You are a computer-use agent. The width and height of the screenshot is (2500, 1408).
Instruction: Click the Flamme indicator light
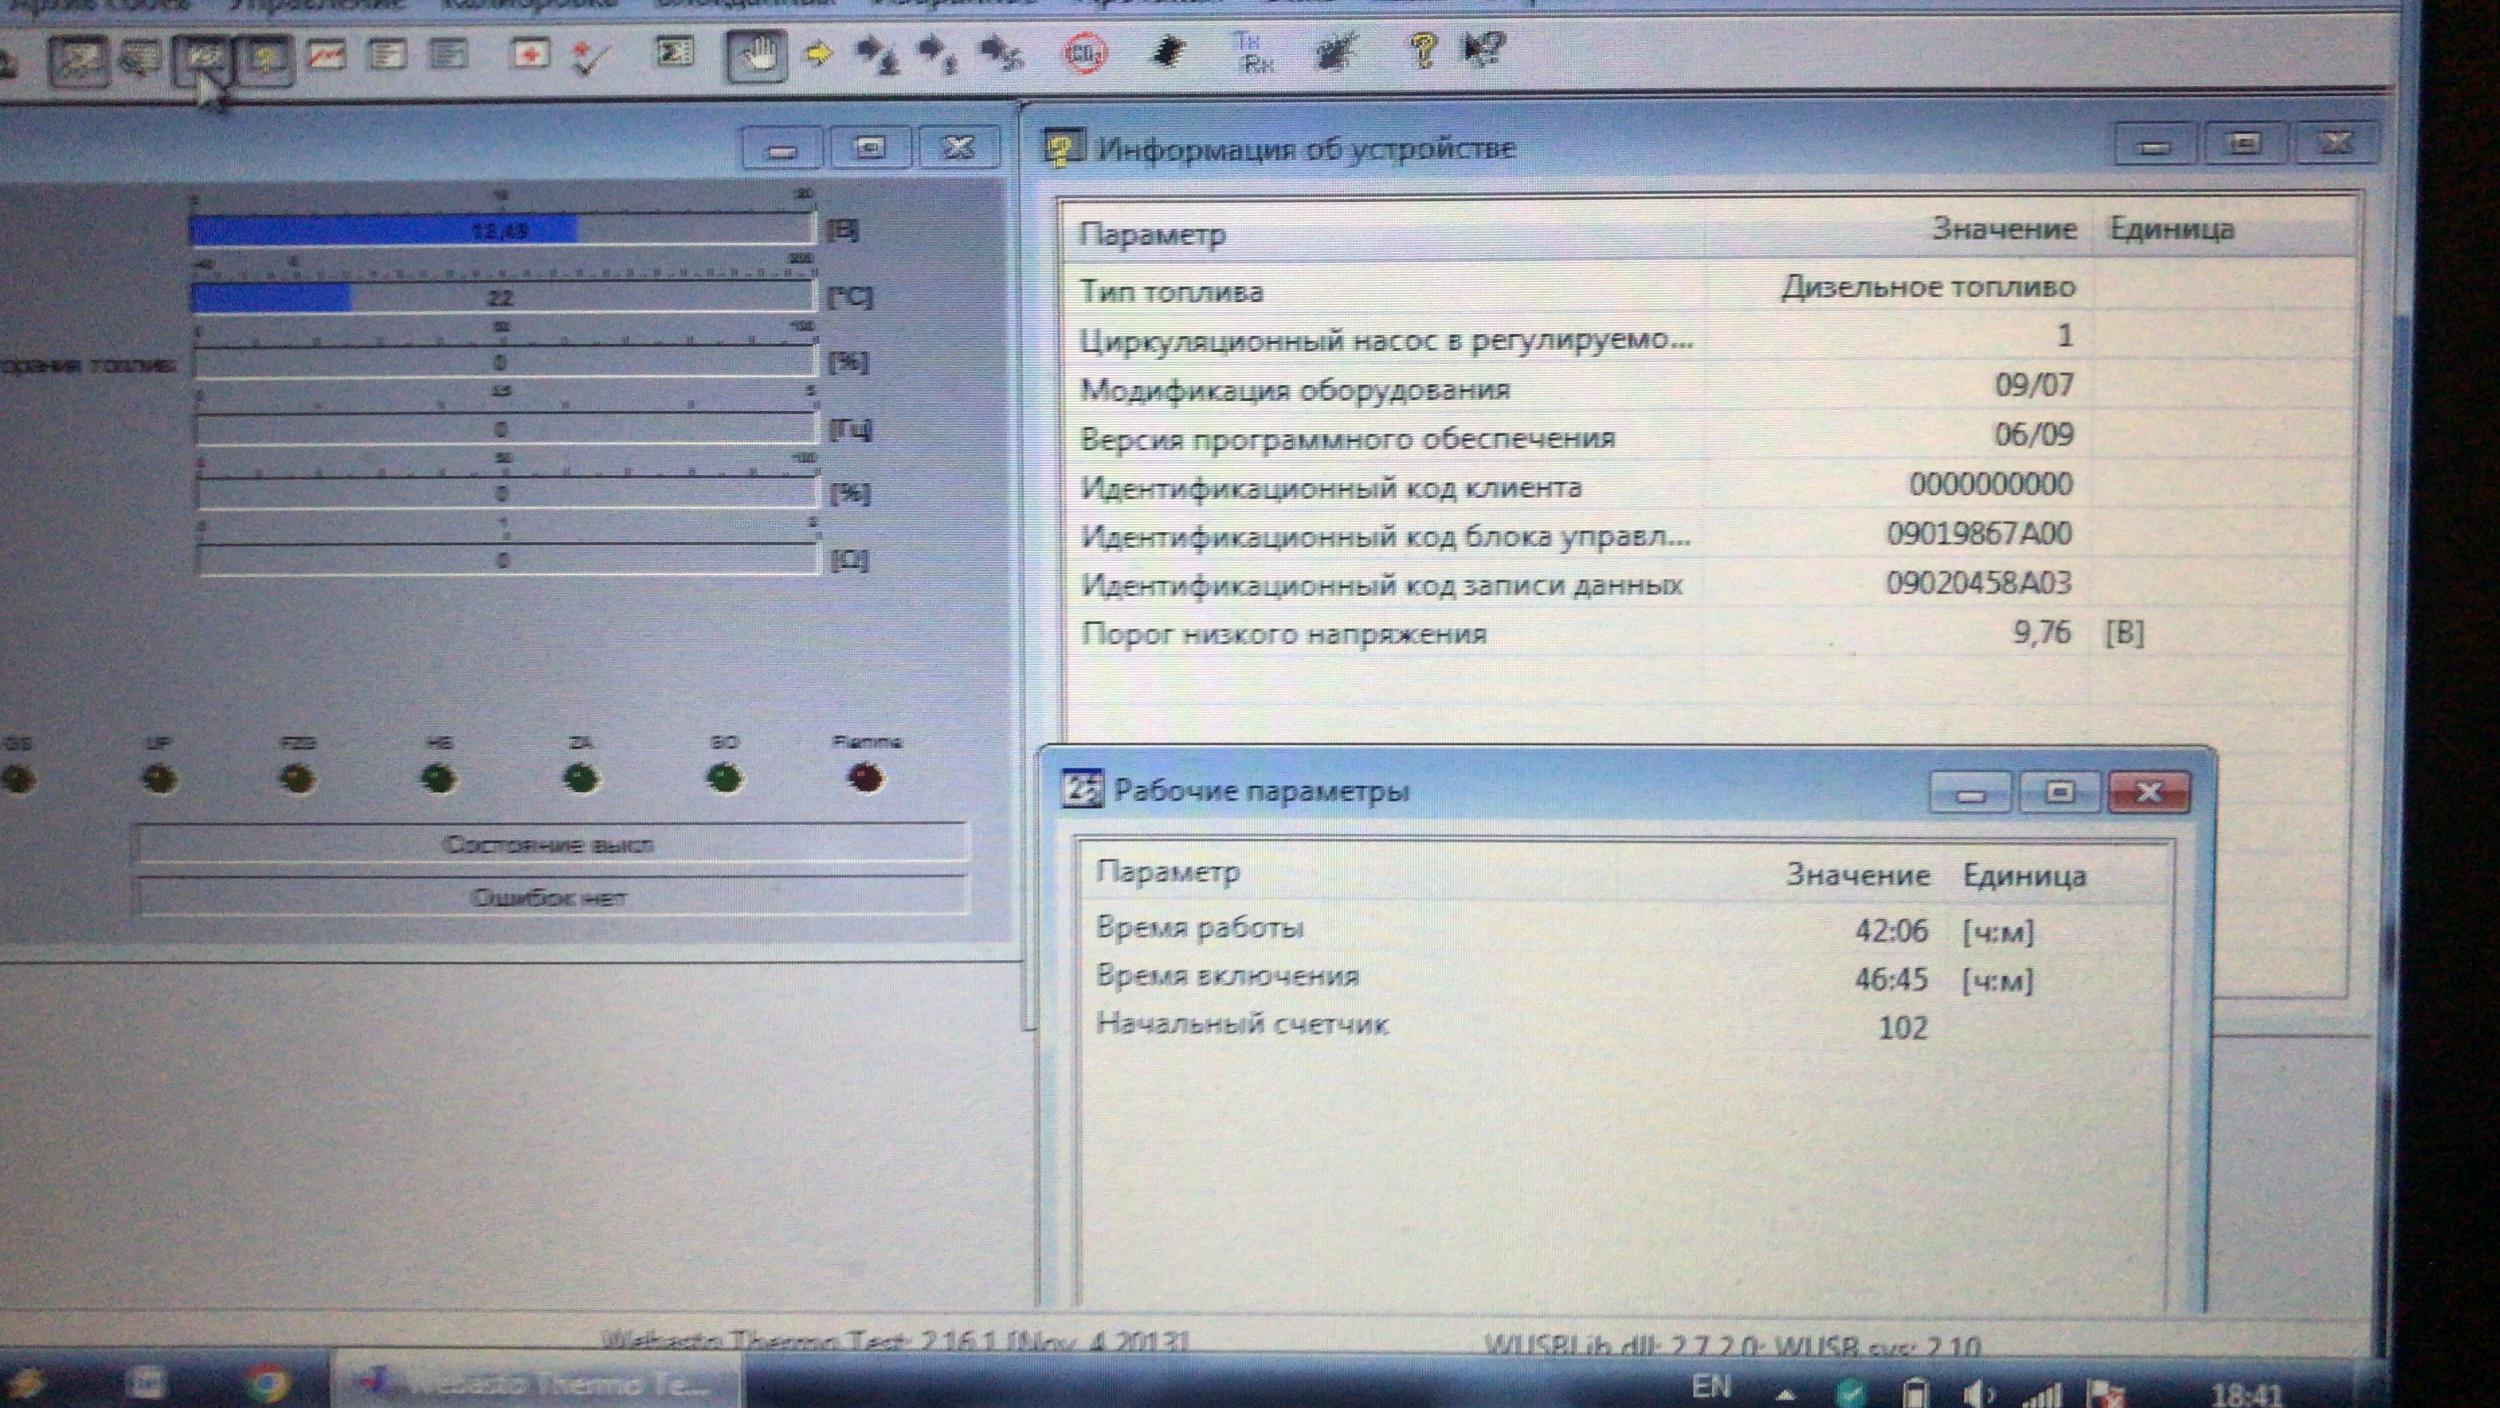point(865,777)
